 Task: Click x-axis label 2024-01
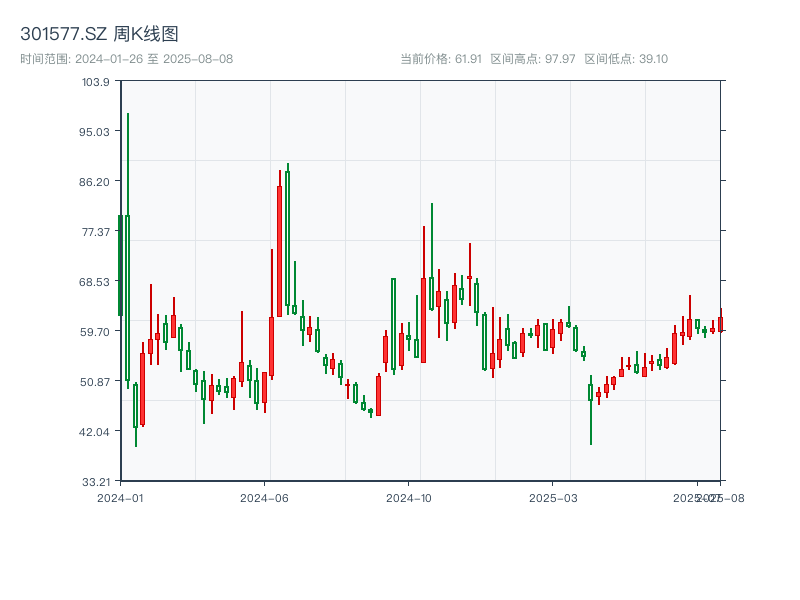tap(120, 498)
